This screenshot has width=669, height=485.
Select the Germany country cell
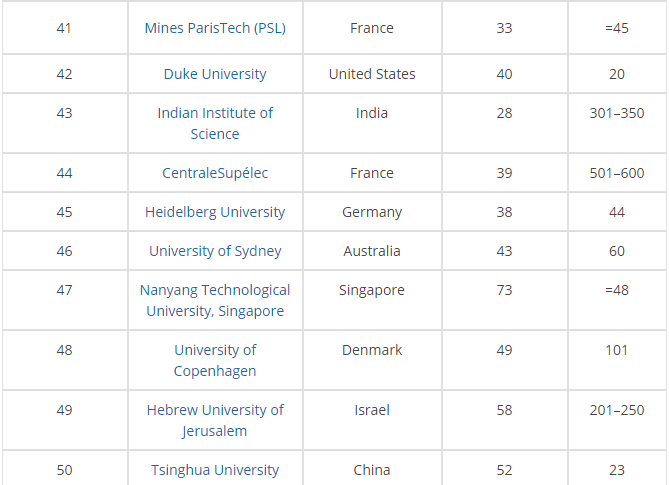coord(372,212)
